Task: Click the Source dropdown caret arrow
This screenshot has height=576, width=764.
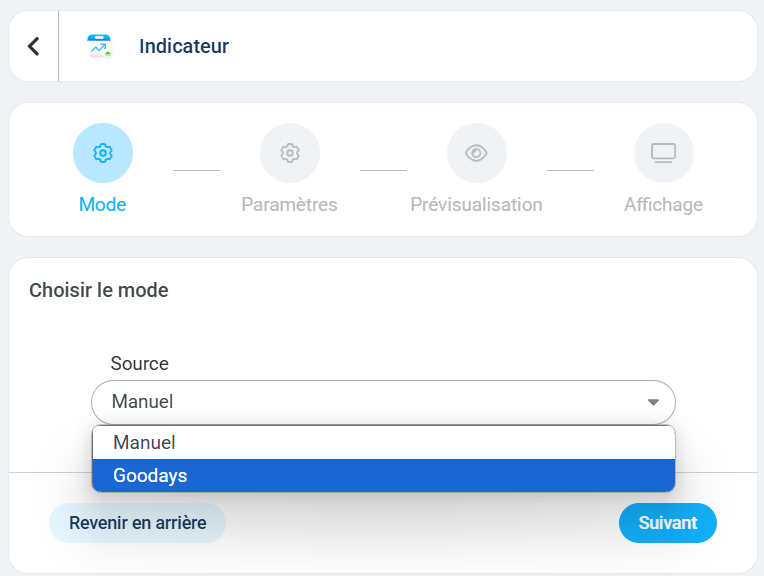Action: pos(653,402)
